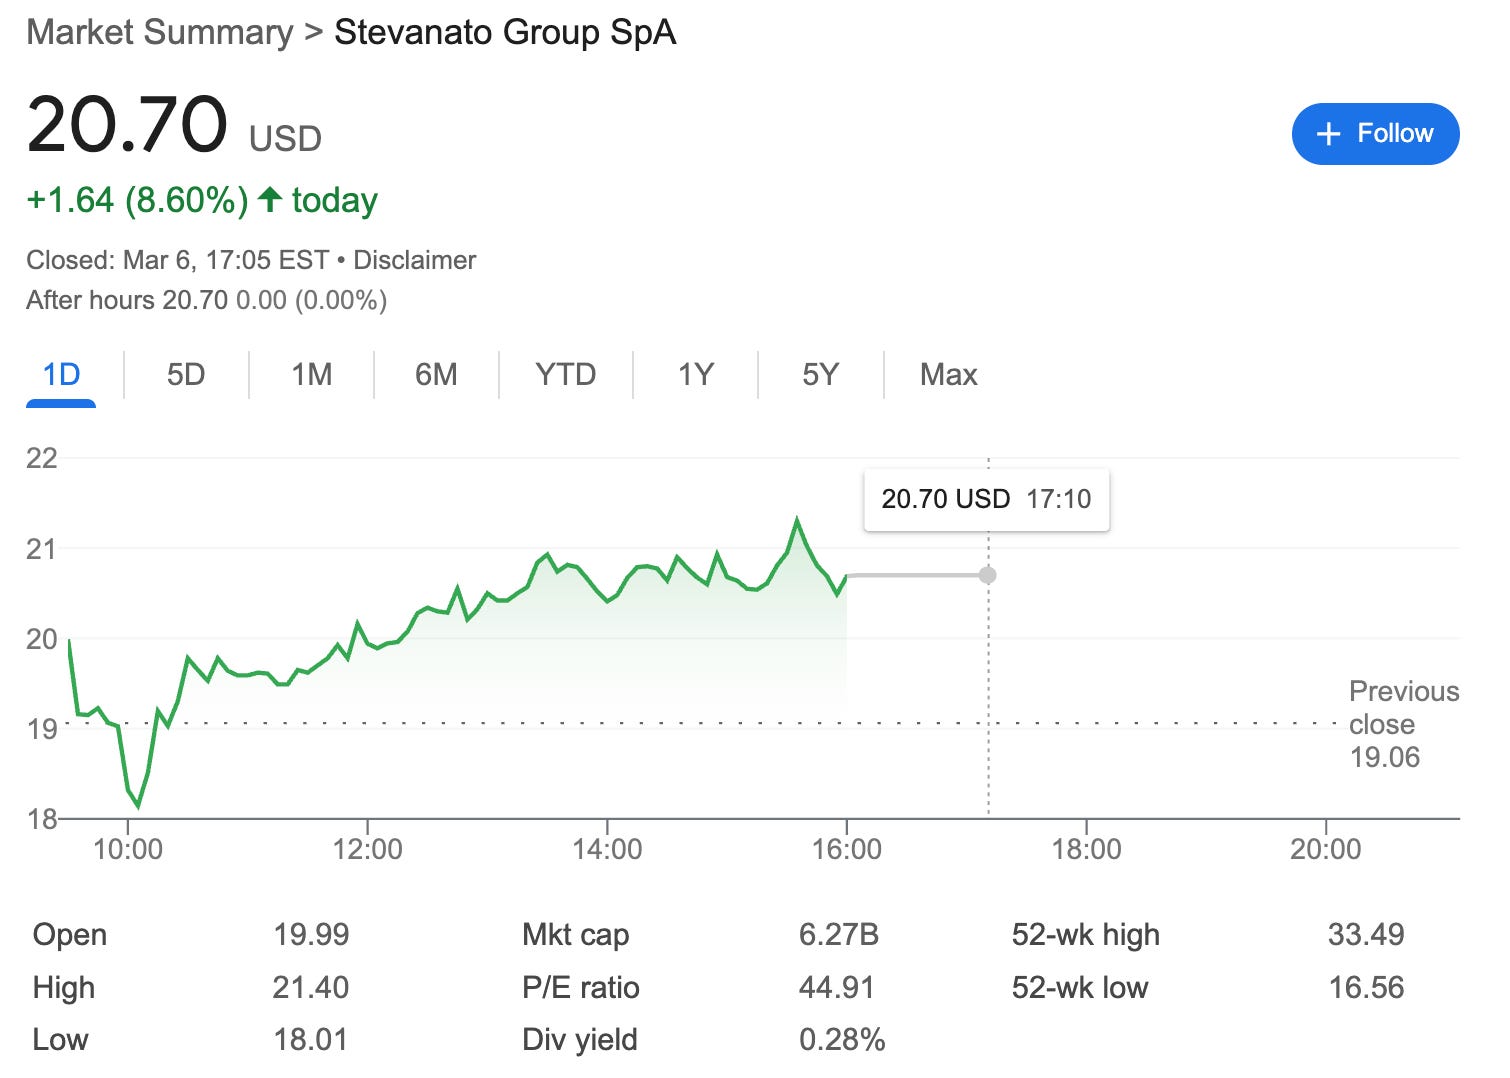This screenshot has height=1078, width=1510.
Task: Click the +1.64 (8.60%) change text
Action: coord(137,200)
